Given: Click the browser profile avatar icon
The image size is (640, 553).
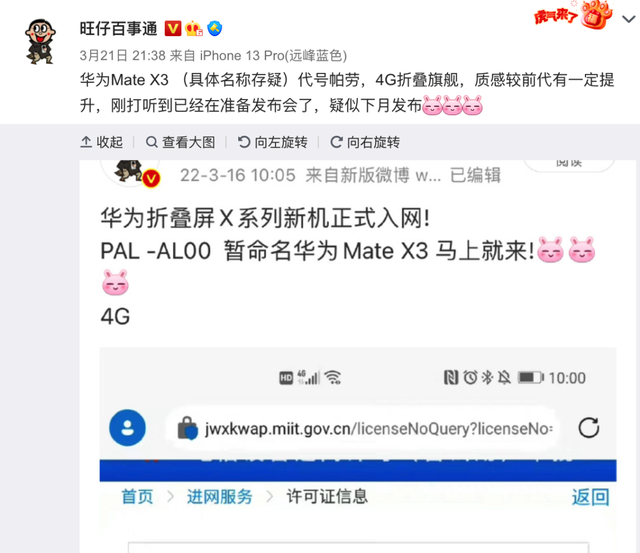Looking at the screenshot, I should point(127,428).
